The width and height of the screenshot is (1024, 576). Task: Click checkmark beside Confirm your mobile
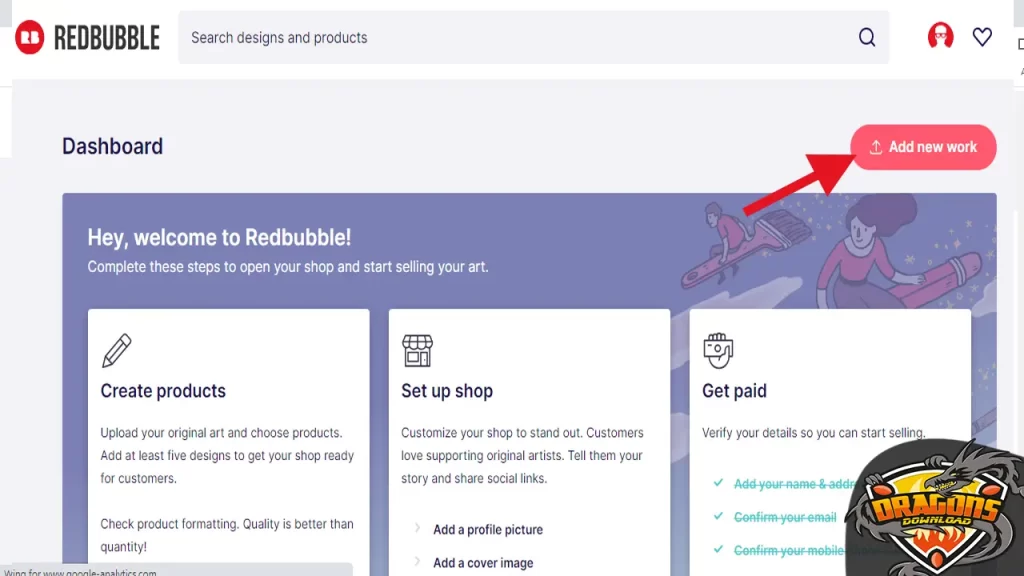[x=718, y=549]
